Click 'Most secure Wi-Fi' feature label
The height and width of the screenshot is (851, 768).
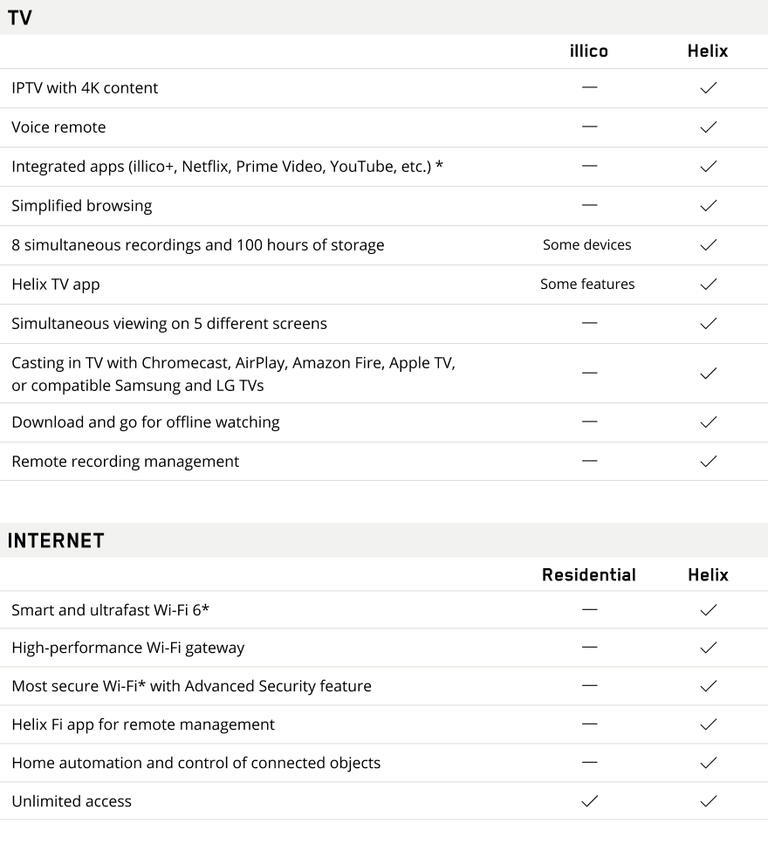191,686
